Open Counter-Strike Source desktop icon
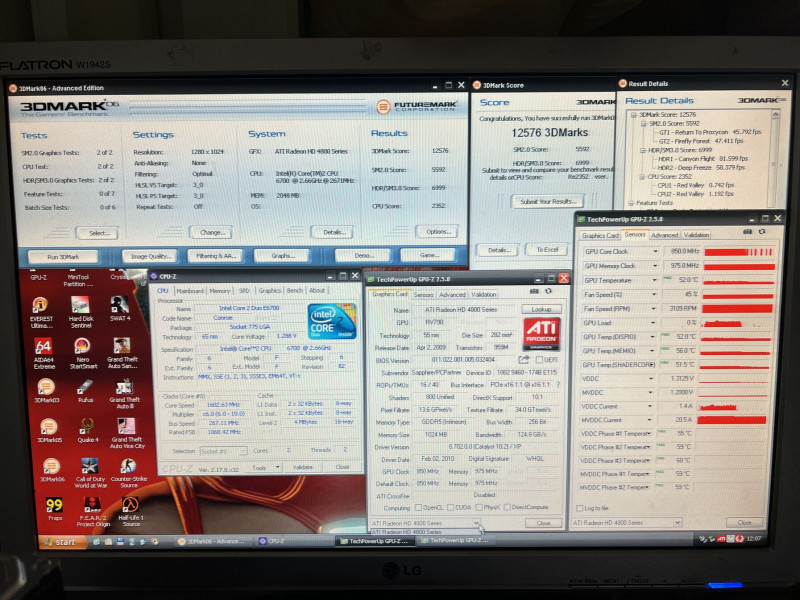 pyautogui.click(x=129, y=473)
